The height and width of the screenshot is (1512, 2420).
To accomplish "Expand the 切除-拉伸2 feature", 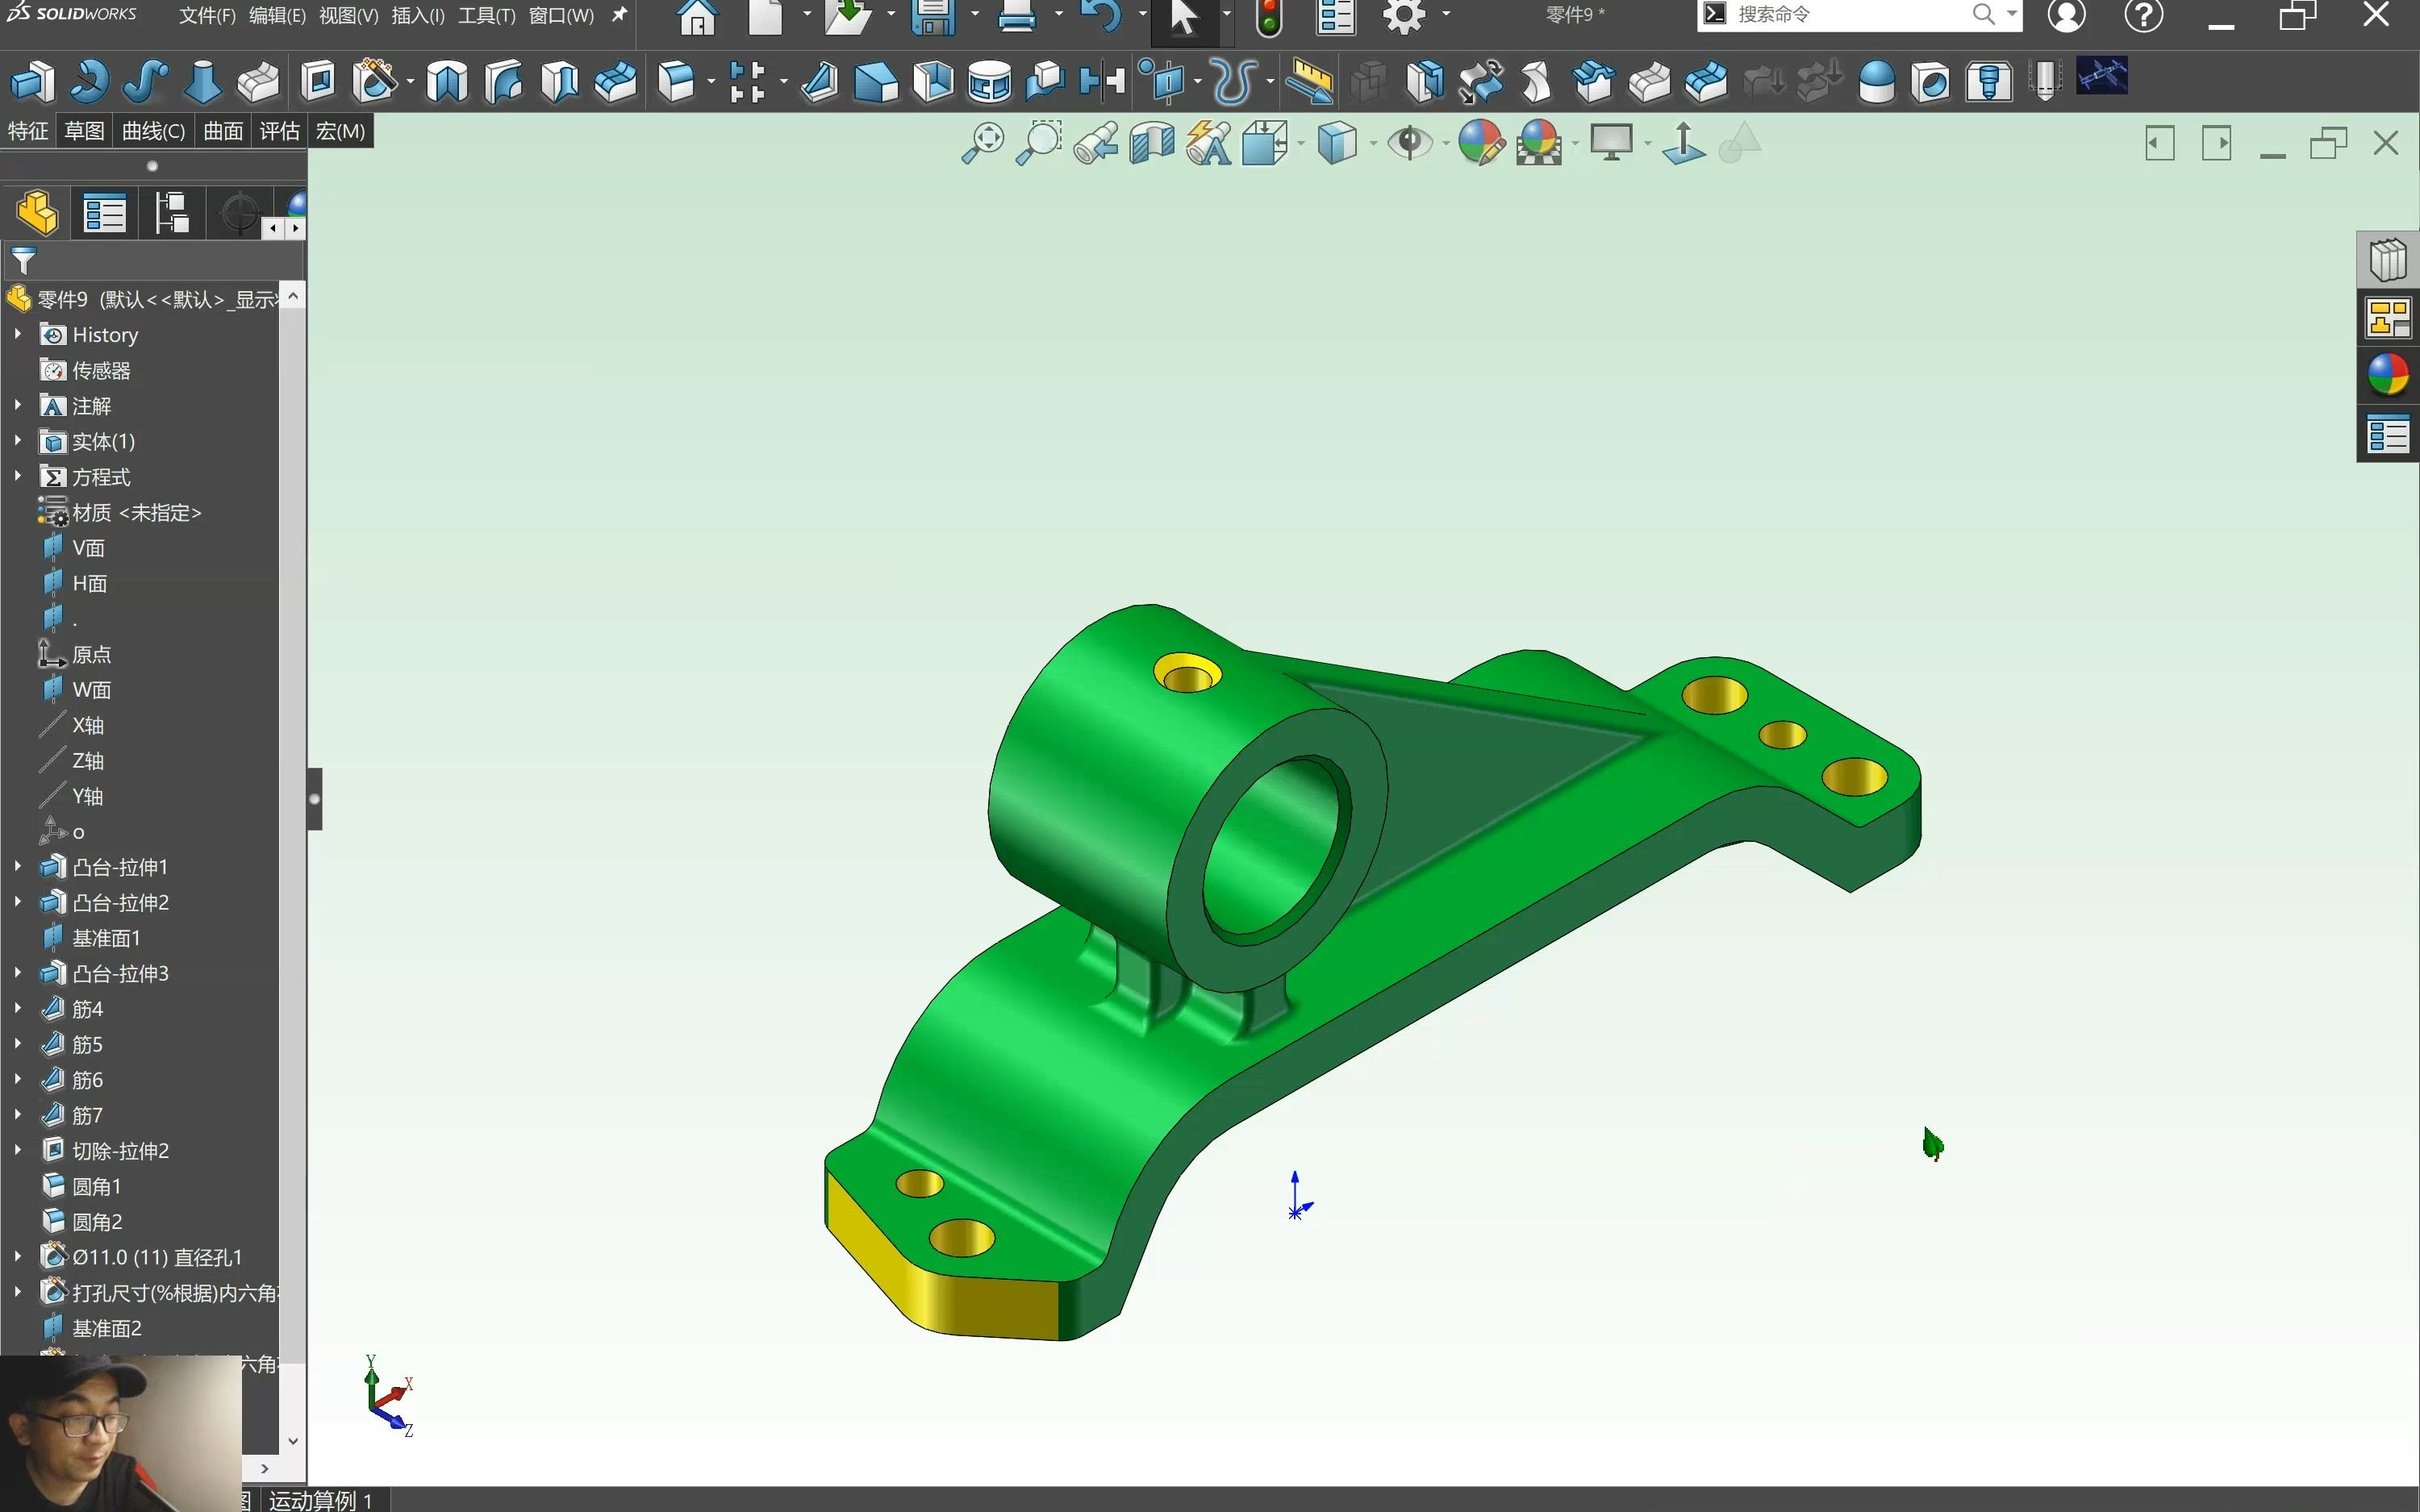I will [x=18, y=1150].
